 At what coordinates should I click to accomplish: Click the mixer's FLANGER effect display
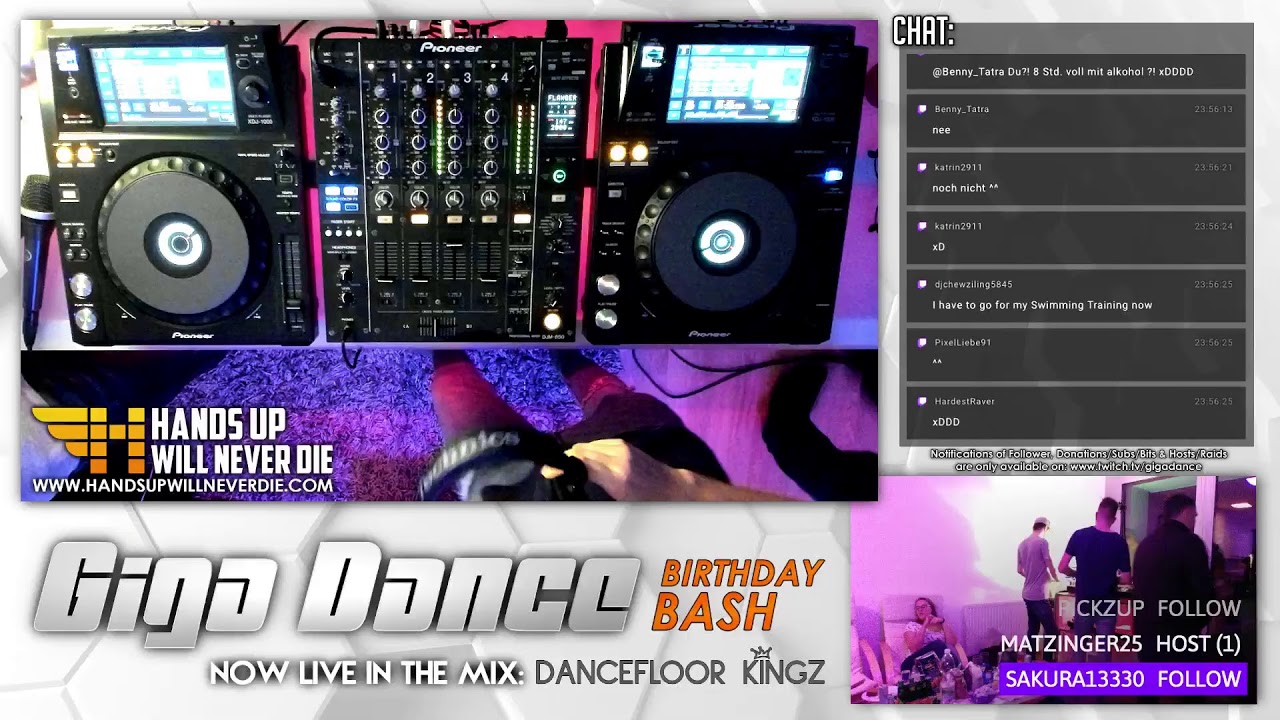click(x=561, y=115)
